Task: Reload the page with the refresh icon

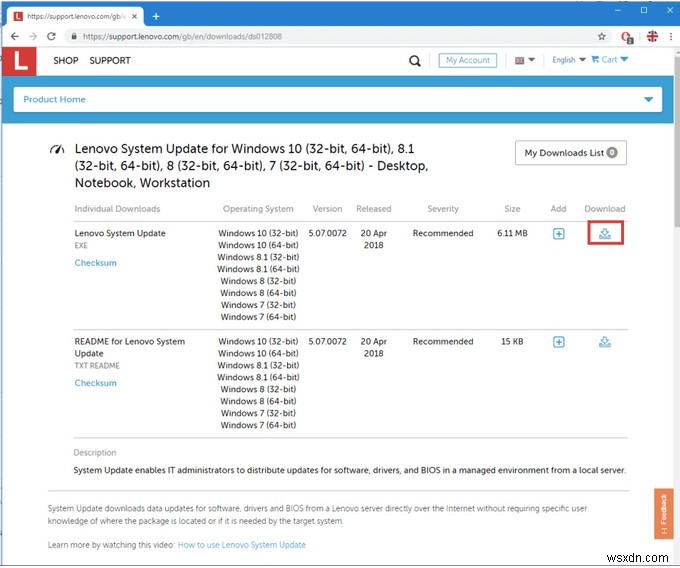Action: [51, 36]
